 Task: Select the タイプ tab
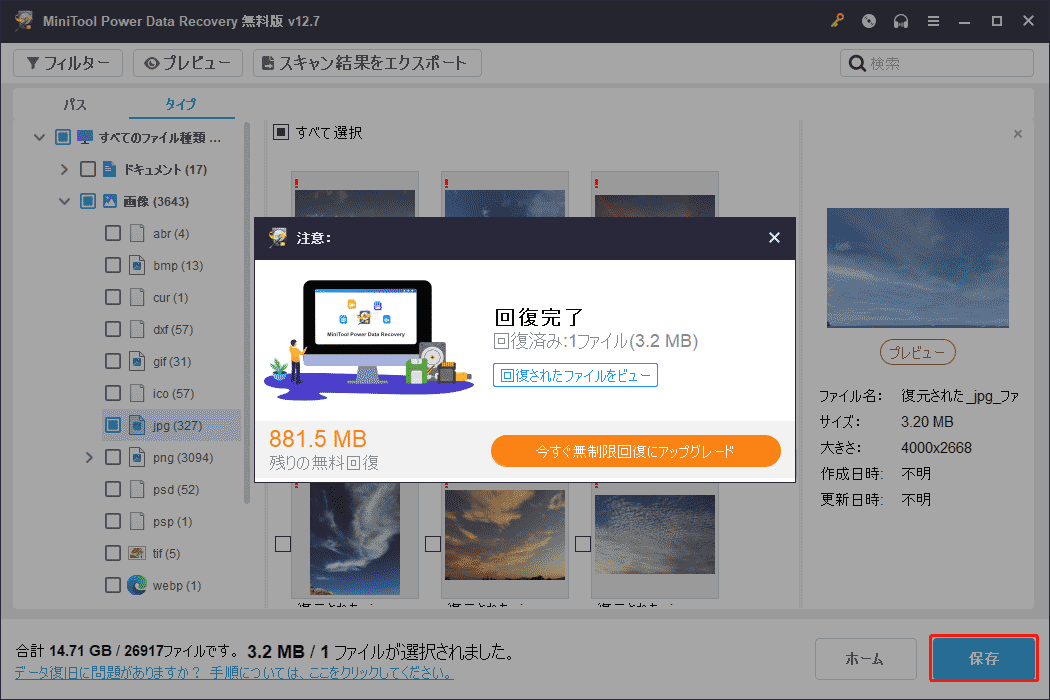180,103
